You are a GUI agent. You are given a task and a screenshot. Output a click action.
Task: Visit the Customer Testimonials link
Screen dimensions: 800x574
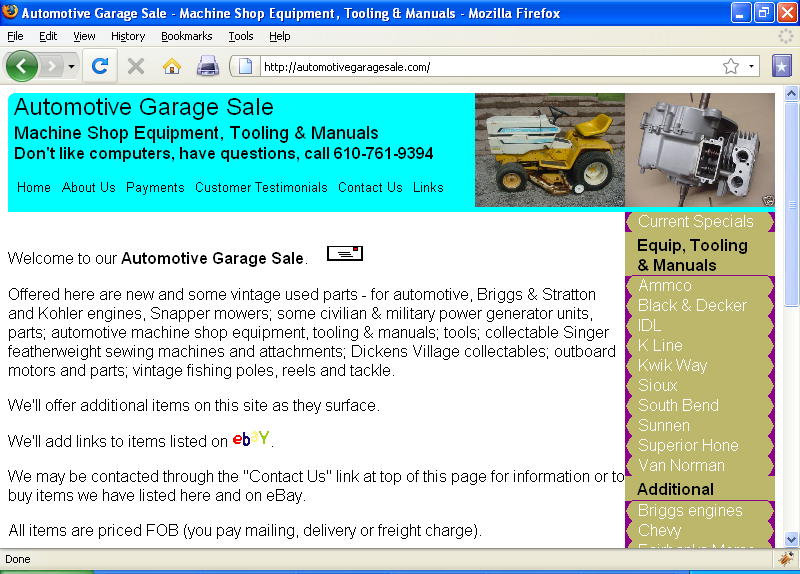[x=261, y=187]
